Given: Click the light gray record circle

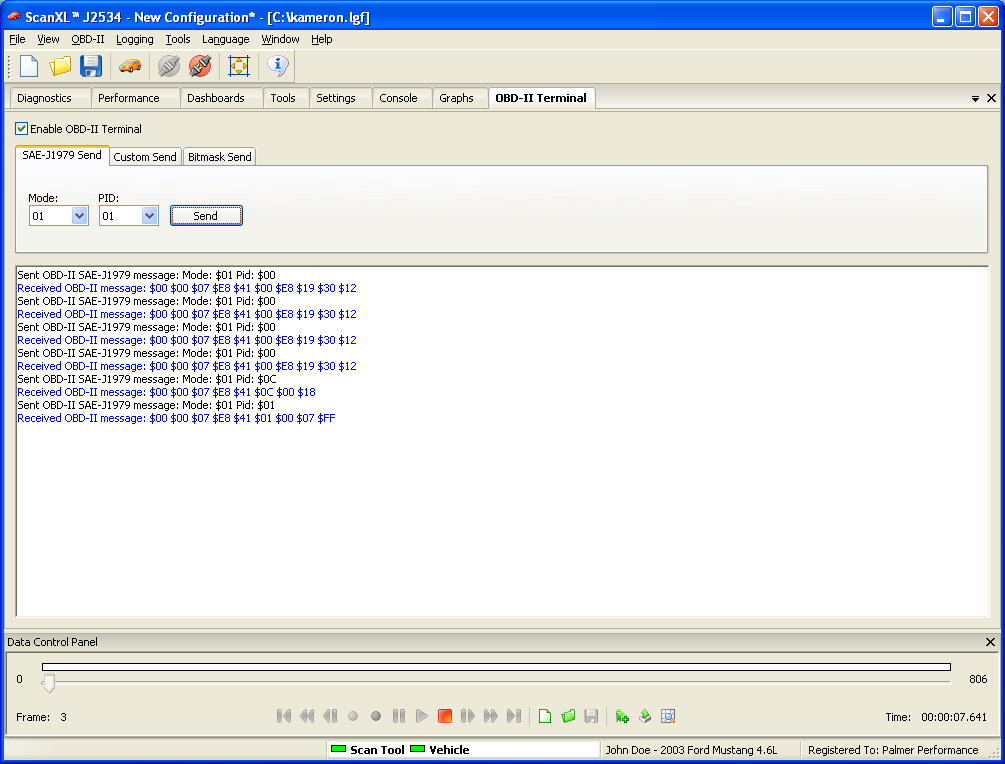Looking at the screenshot, I should pos(353,716).
